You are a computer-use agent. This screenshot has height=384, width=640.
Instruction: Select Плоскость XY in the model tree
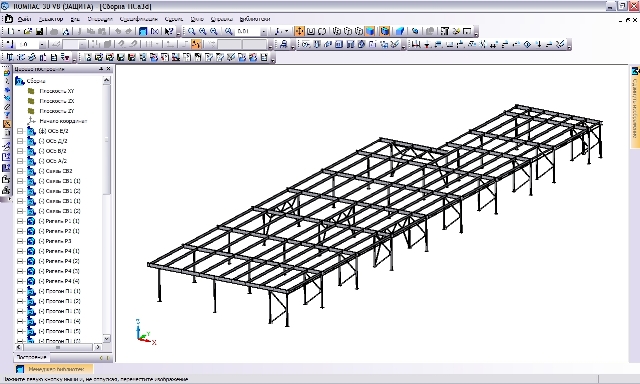tap(56, 91)
